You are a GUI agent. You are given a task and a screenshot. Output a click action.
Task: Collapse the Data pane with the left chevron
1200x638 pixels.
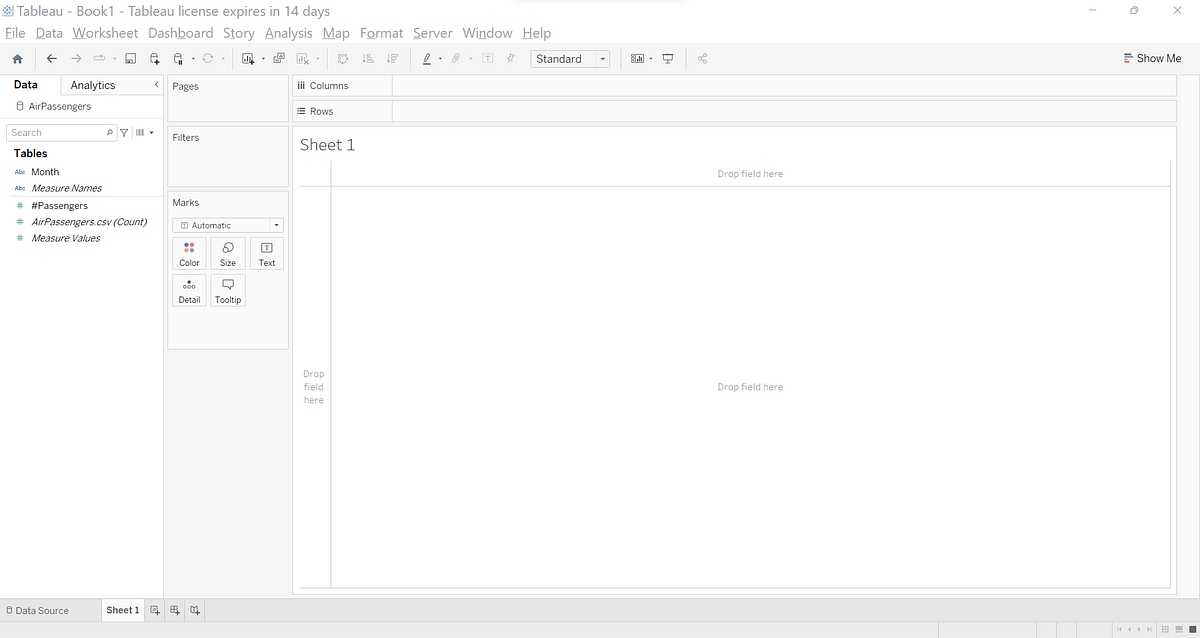coord(156,85)
